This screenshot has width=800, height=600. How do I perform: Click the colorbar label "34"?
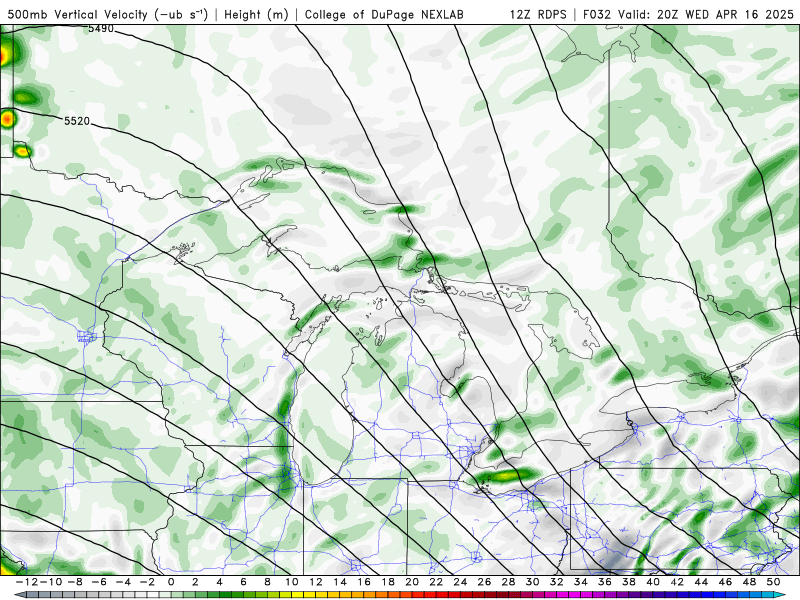point(581,582)
